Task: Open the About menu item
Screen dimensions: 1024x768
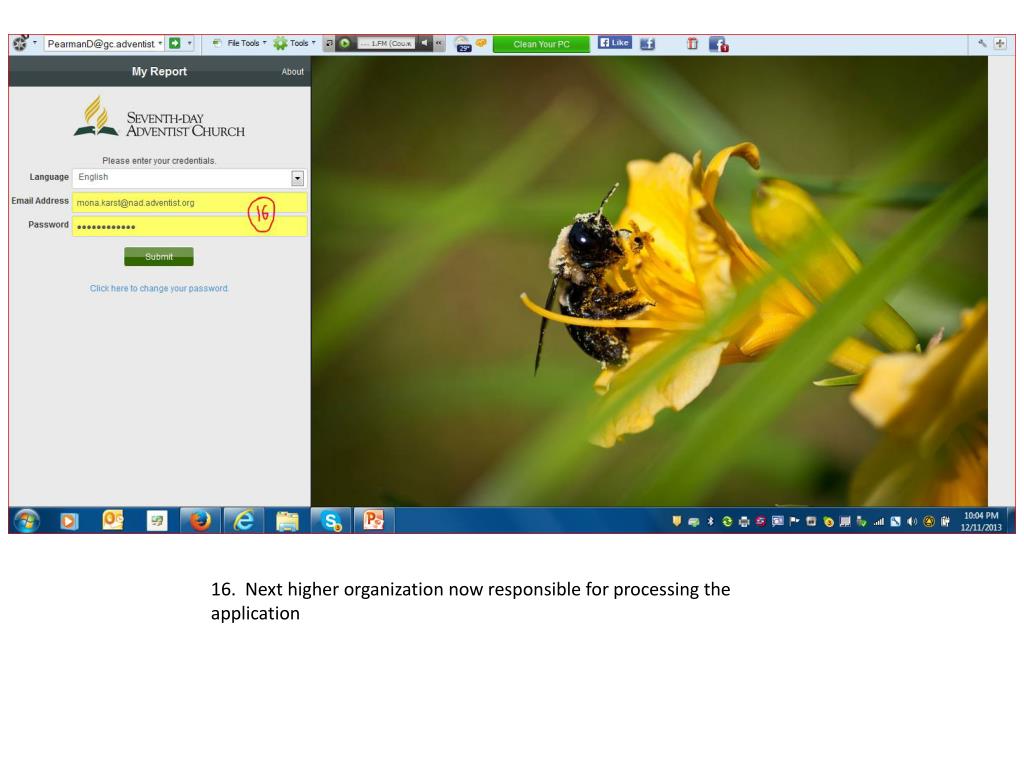Action: (x=292, y=72)
